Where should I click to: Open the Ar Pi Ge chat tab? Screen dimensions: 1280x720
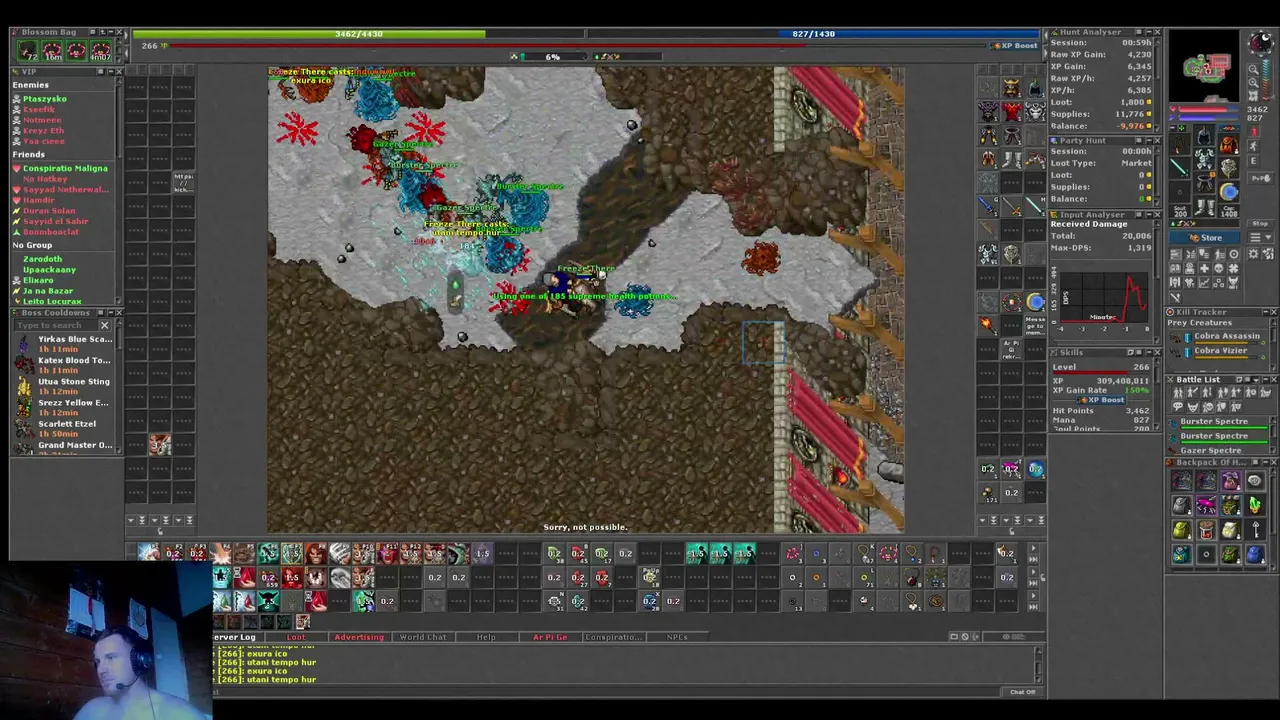(x=550, y=637)
